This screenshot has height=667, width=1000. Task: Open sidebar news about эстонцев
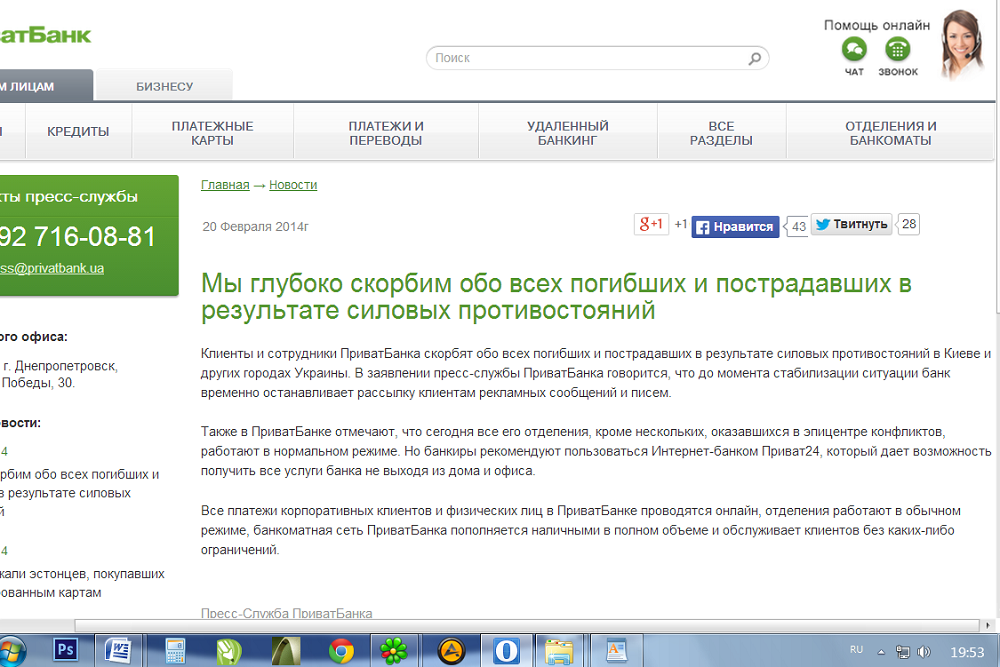coord(82,583)
